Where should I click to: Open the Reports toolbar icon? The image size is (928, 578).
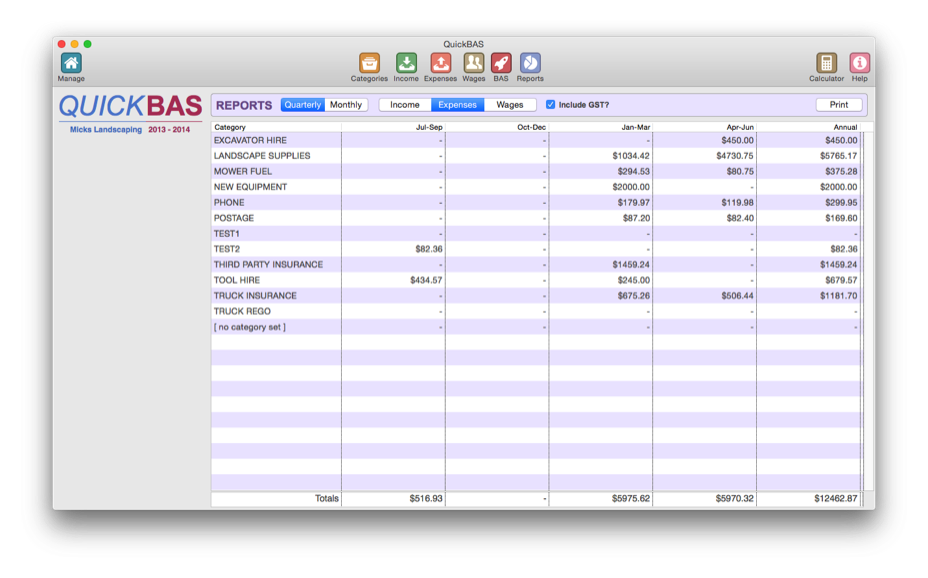click(529, 63)
